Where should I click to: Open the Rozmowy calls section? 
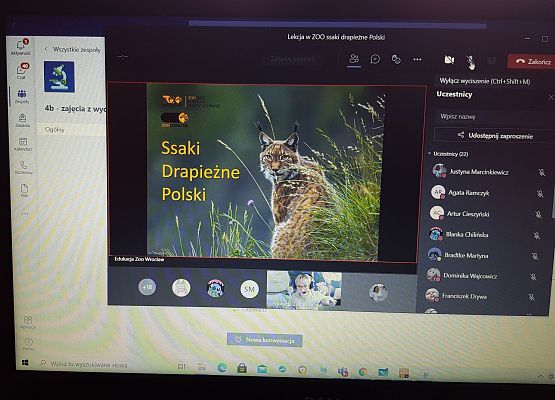(x=23, y=167)
